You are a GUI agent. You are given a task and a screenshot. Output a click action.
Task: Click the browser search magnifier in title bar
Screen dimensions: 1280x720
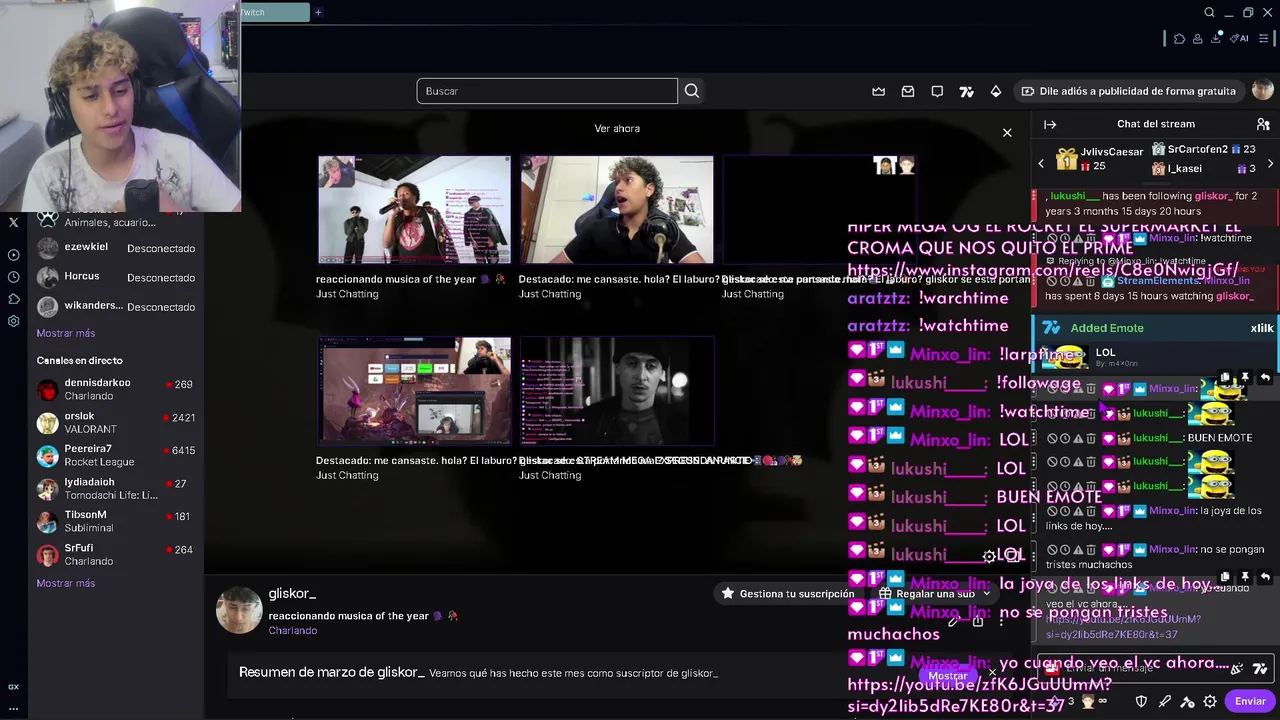(x=1209, y=12)
